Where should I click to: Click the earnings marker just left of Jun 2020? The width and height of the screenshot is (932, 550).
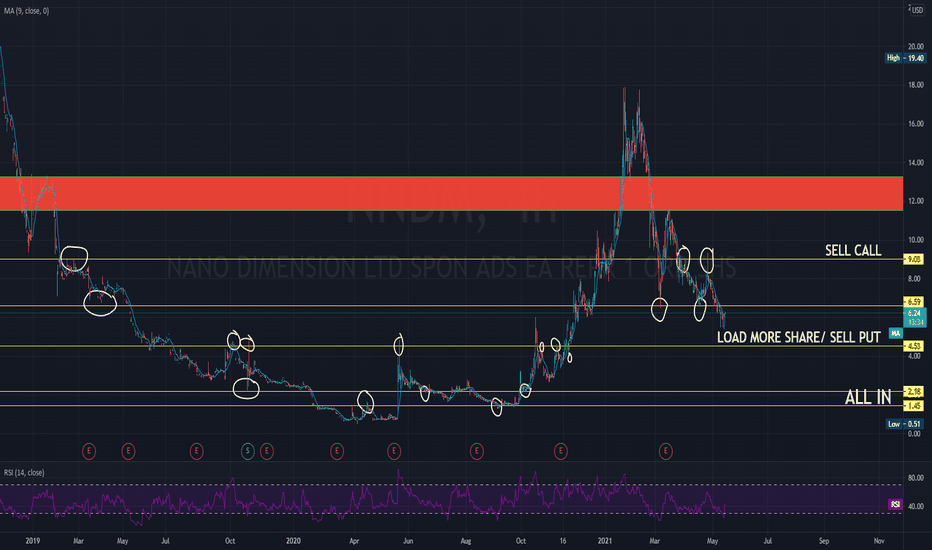click(x=393, y=451)
